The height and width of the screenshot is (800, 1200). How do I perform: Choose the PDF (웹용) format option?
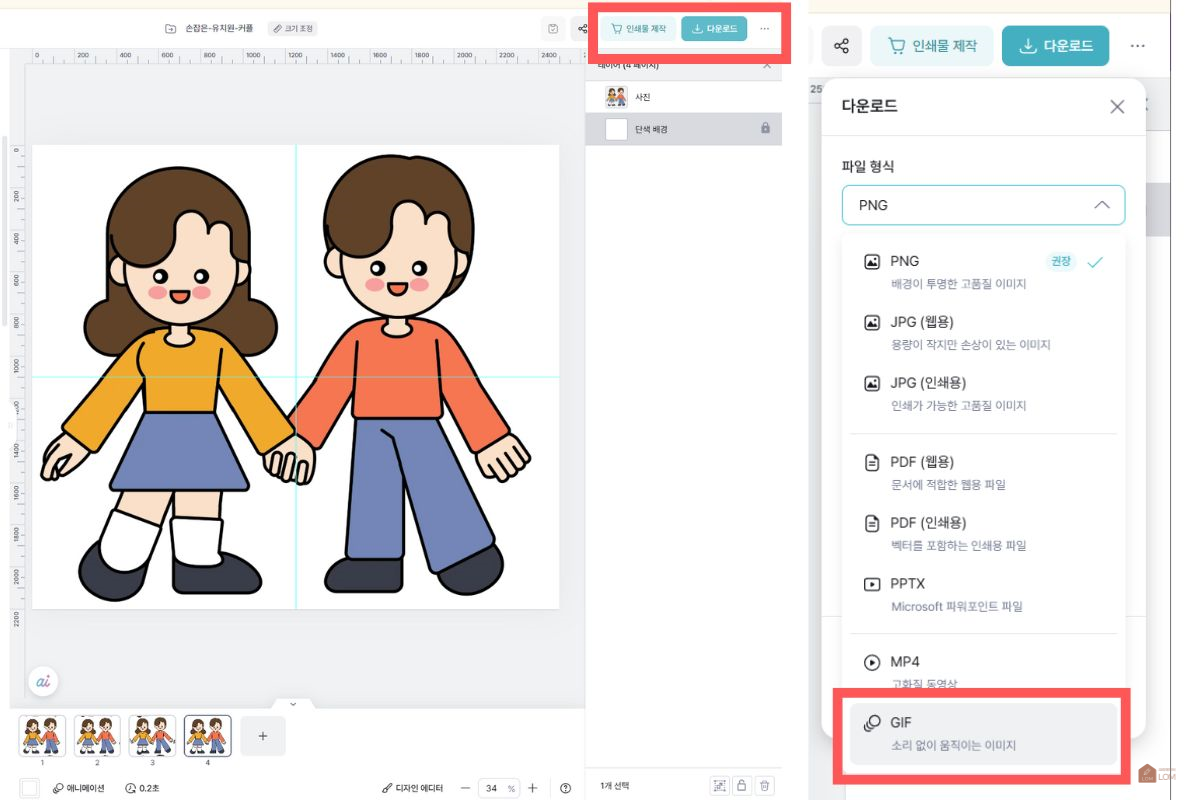pos(983,473)
